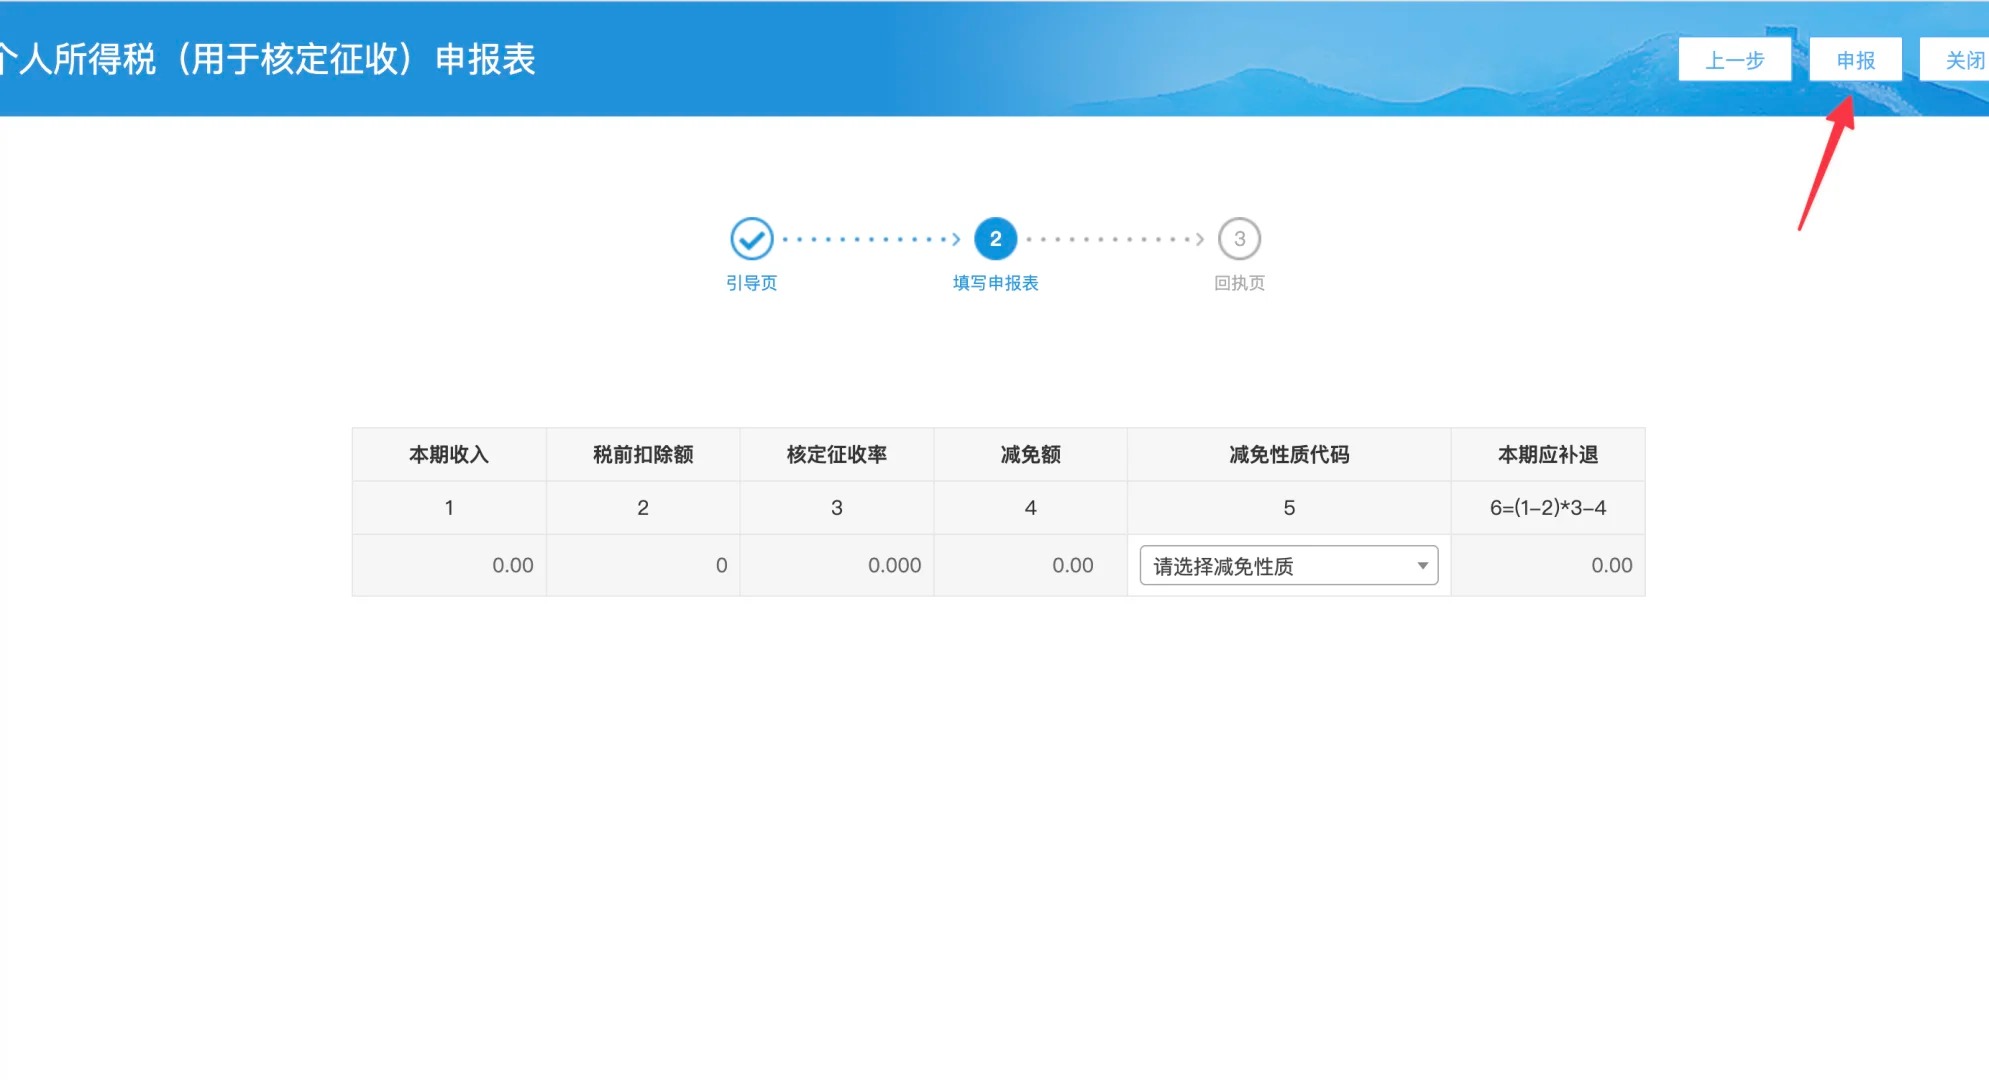
Task: Submit the form with 申报 button
Action: (x=1855, y=60)
